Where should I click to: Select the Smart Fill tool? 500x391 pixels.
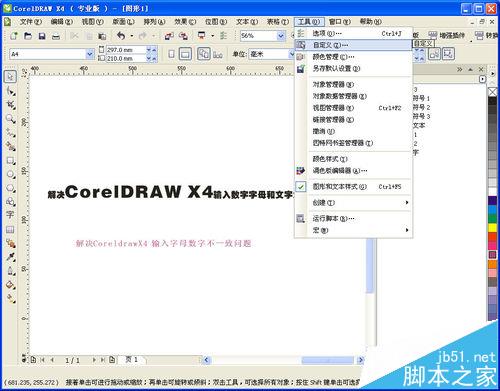(x=11, y=146)
